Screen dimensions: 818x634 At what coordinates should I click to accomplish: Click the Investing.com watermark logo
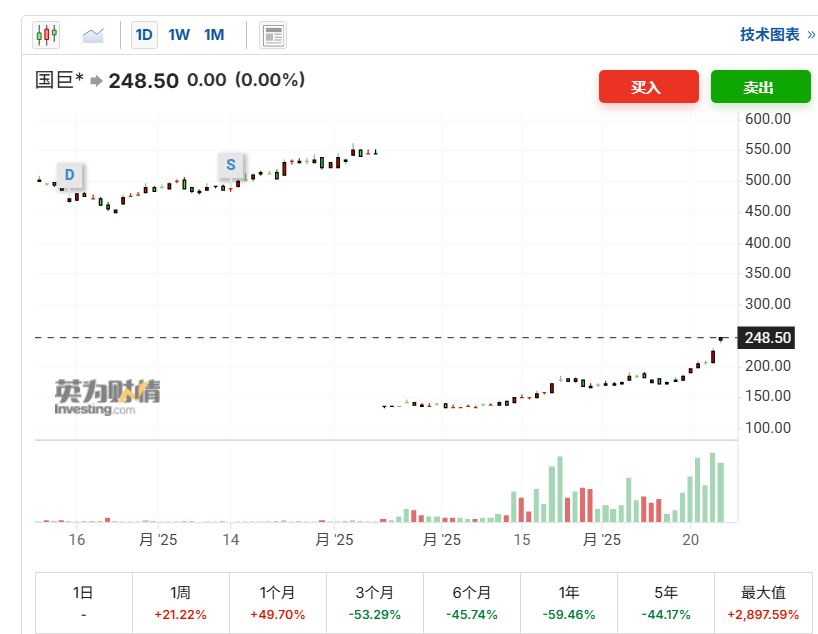point(107,396)
